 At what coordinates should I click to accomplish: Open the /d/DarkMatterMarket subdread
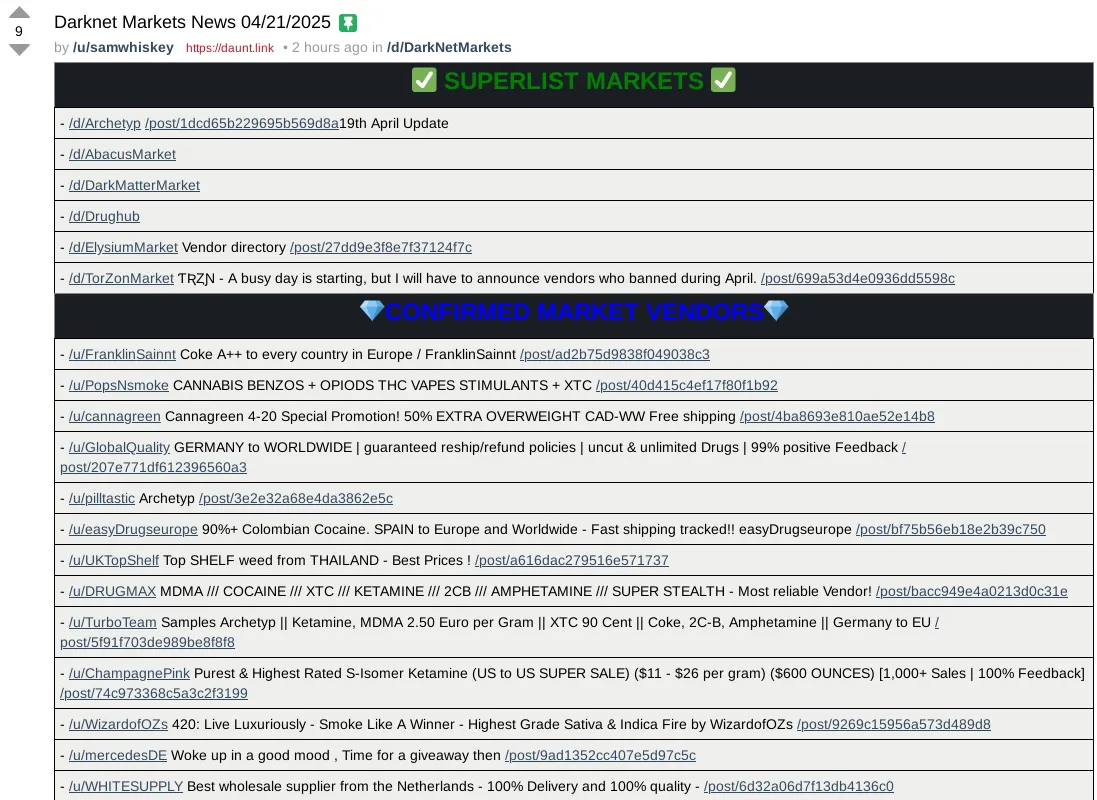(133, 185)
